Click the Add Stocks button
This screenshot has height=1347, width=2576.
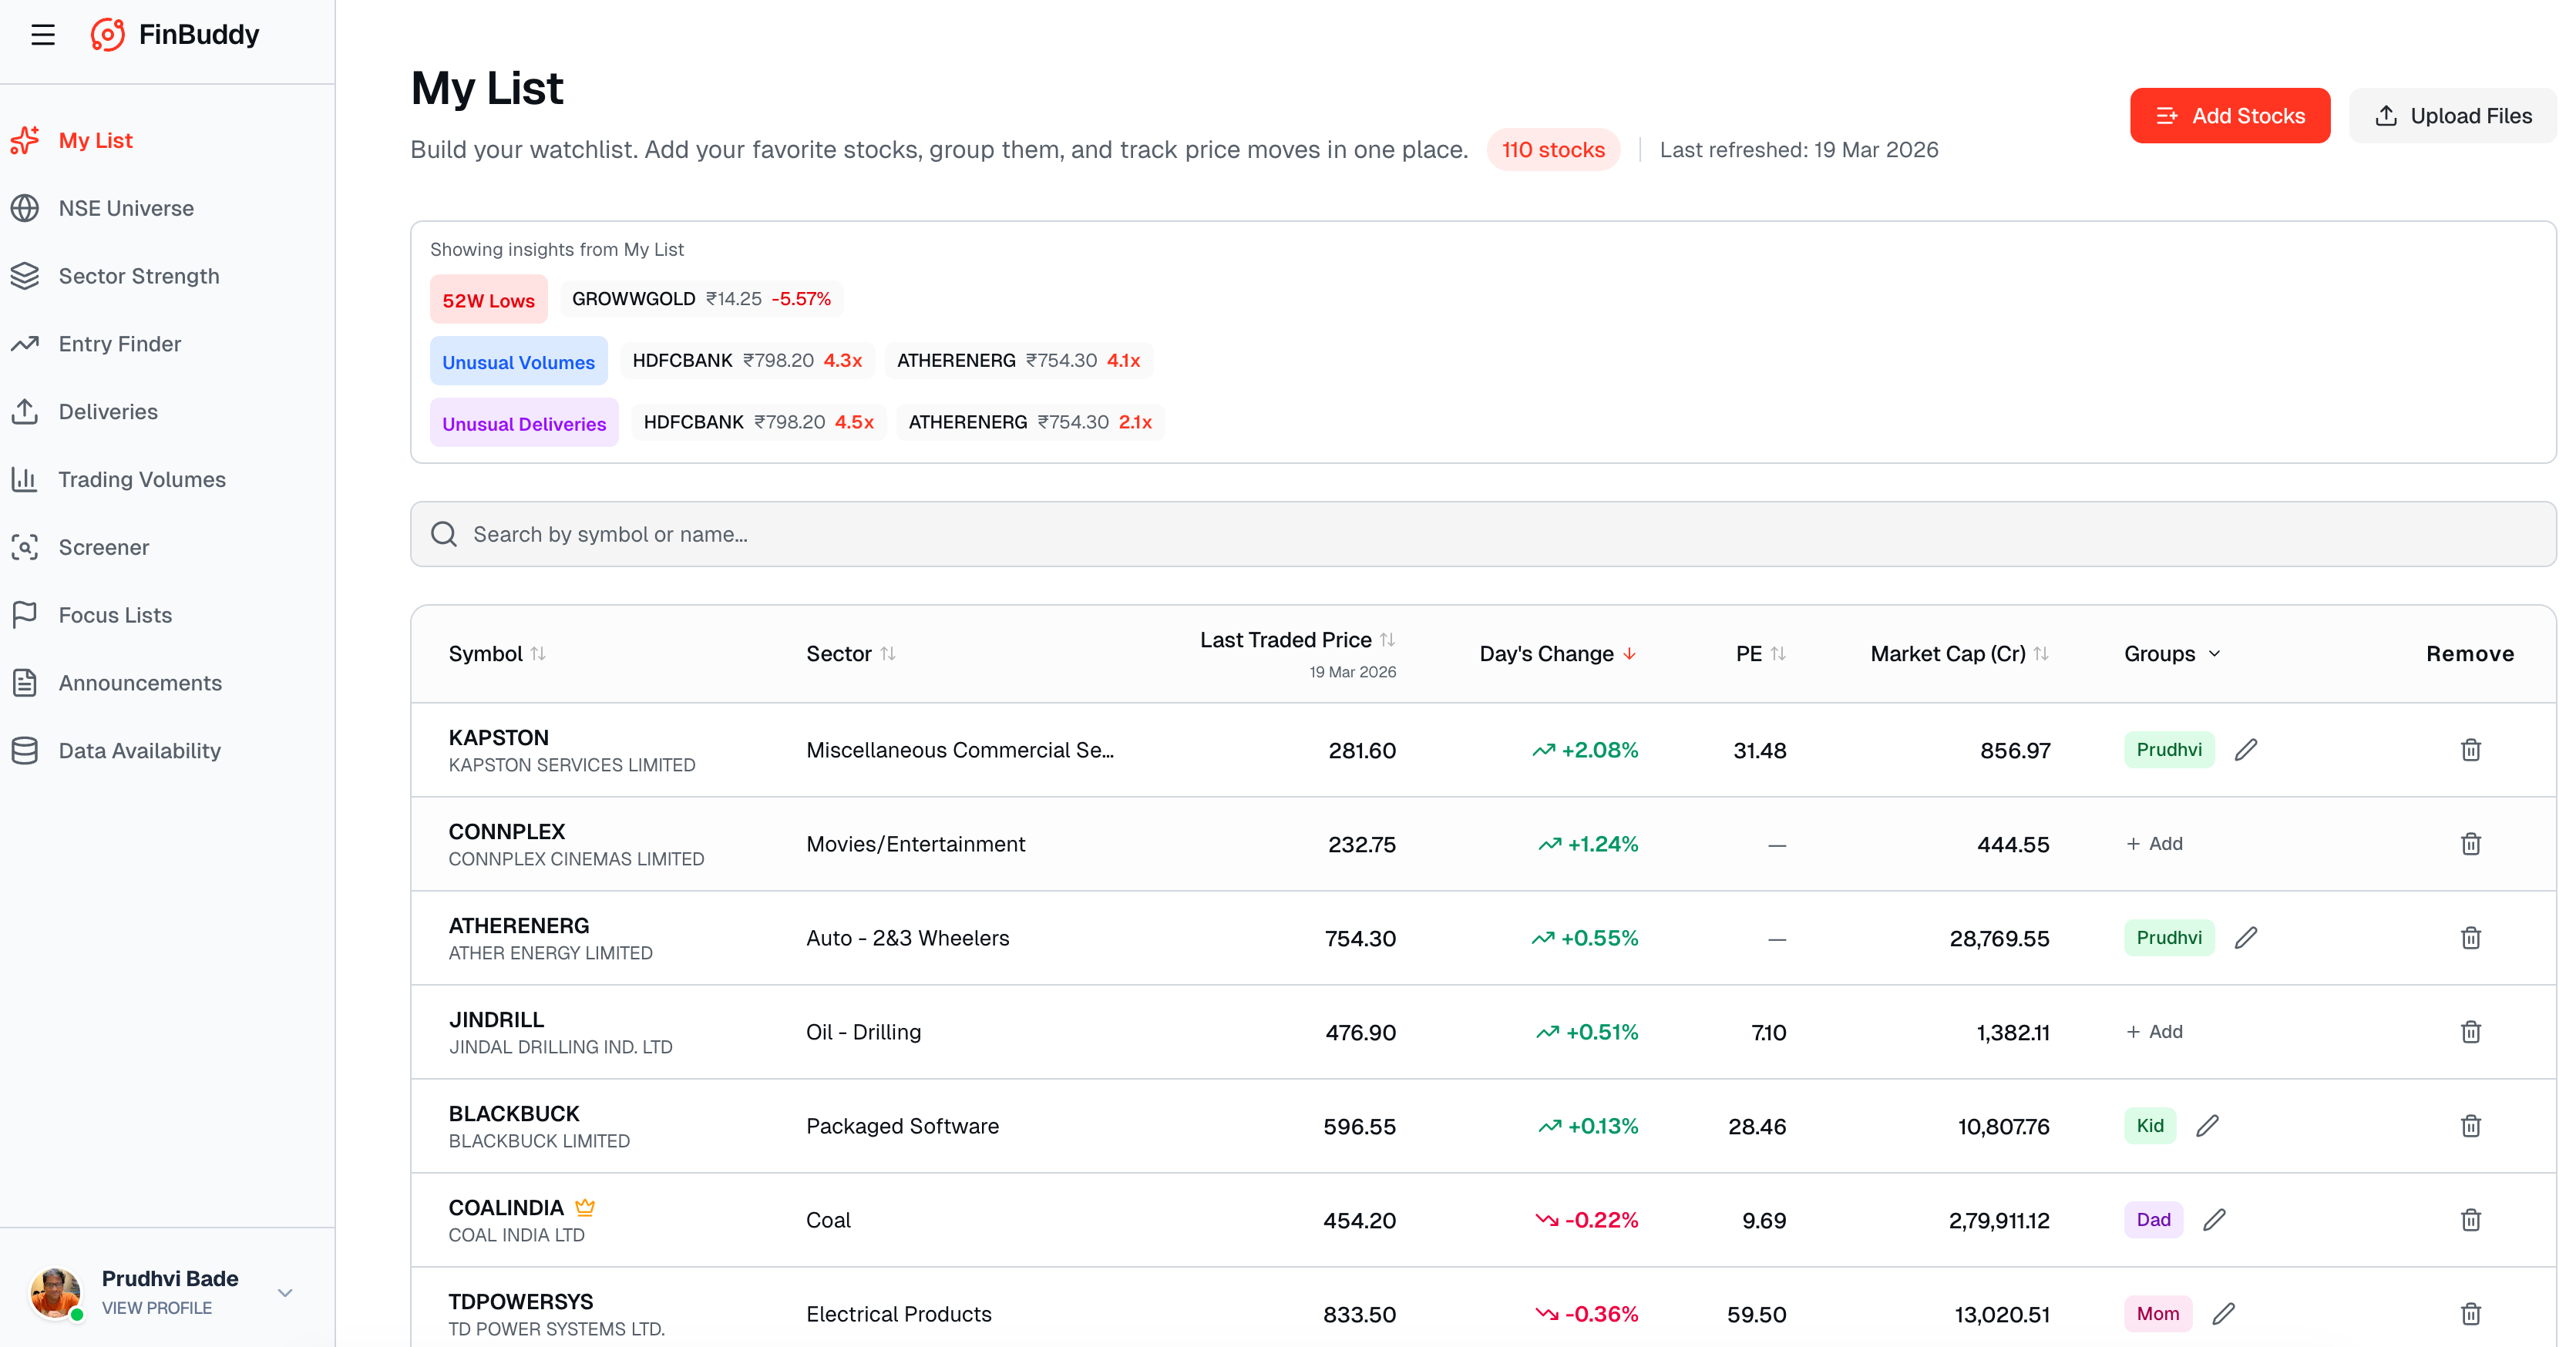[x=2230, y=116]
